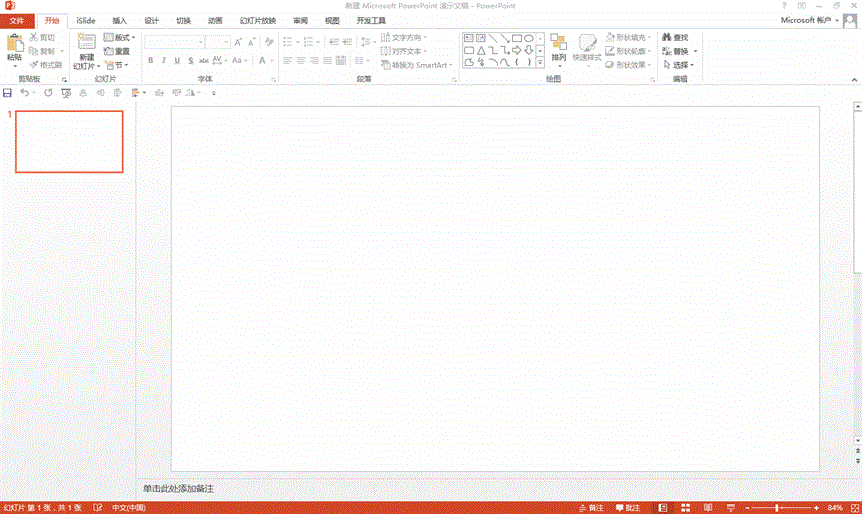The height and width of the screenshot is (514, 862).
Task: Click the fit slide to window icon
Action: coord(853,507)
